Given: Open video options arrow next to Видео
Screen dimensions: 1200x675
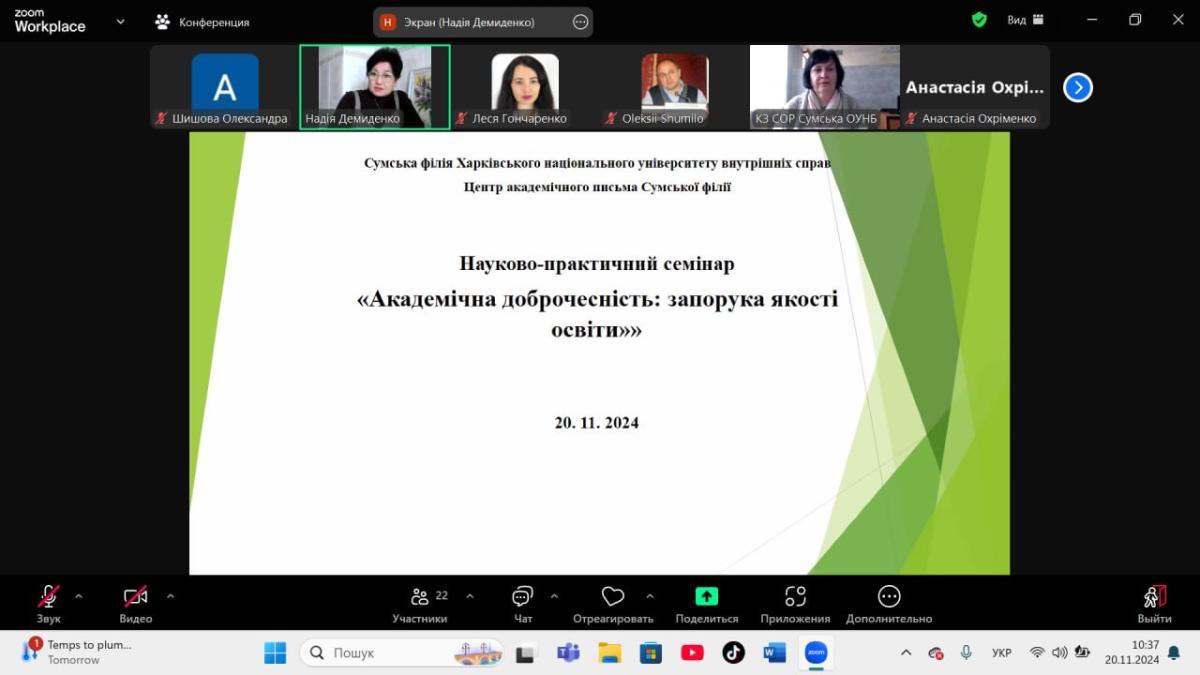Looking at the screenshot, I should [170, 596].
